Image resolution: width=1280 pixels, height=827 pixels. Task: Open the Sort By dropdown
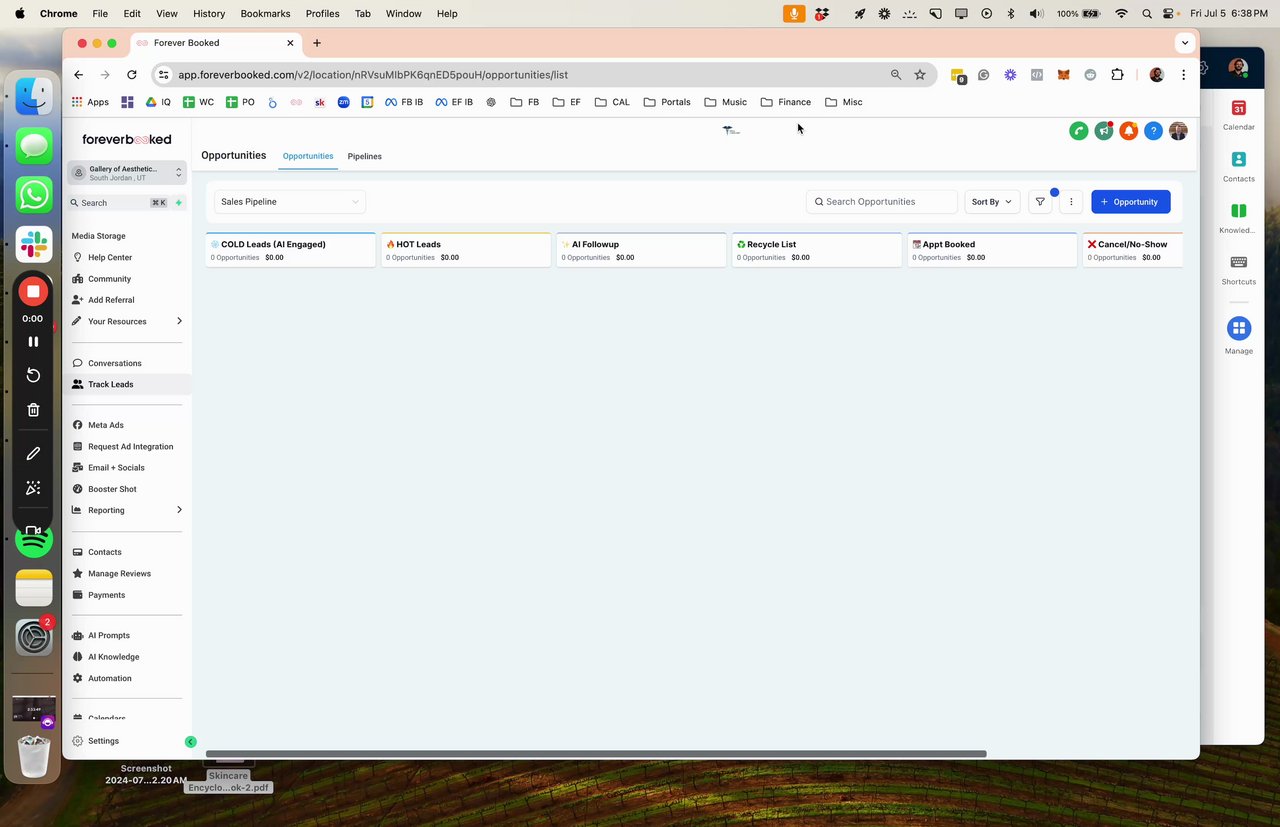coord(992,202)
